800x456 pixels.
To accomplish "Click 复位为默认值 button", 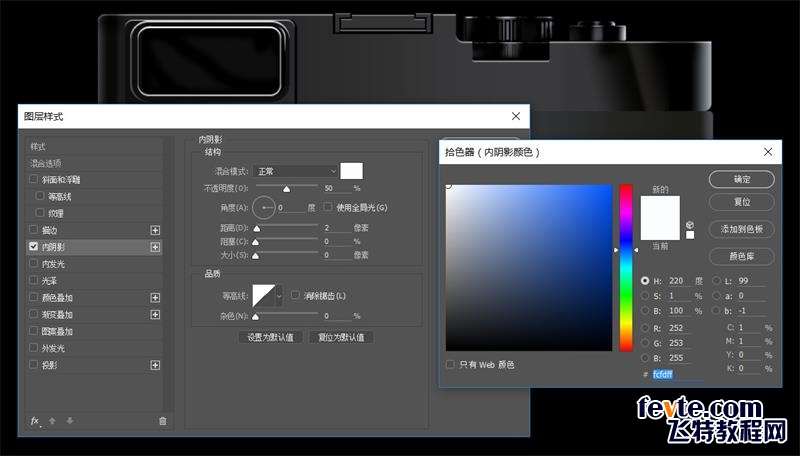I will tap(341, 337).
